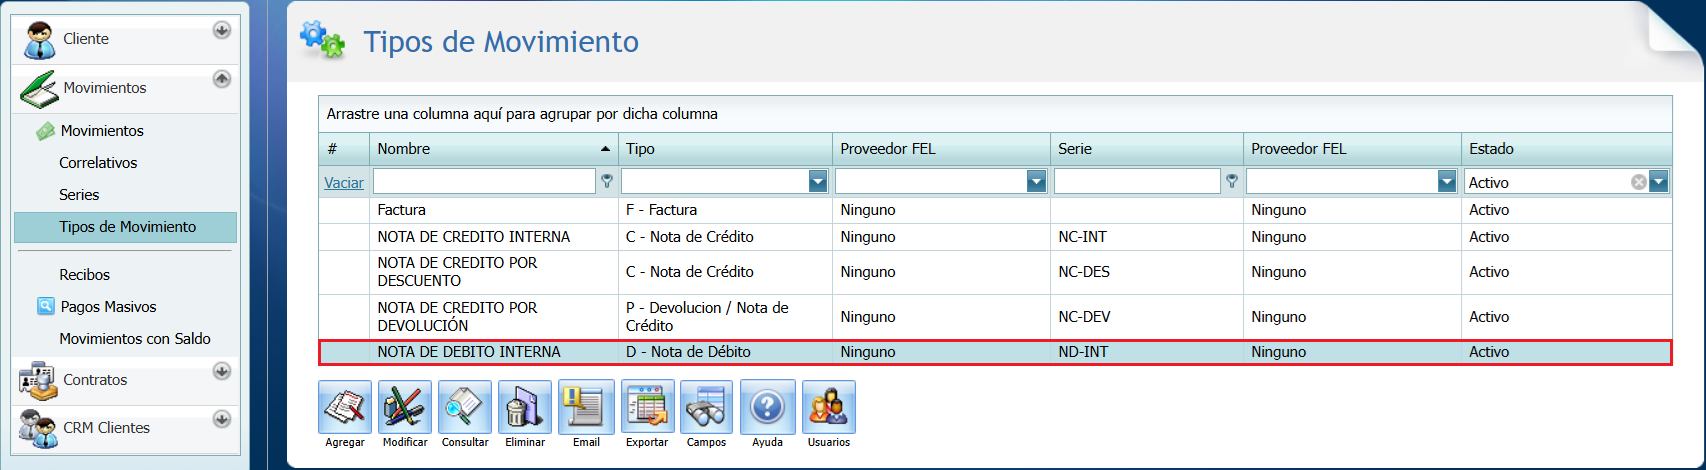Open Recibos menu item

tap(84, 275)
